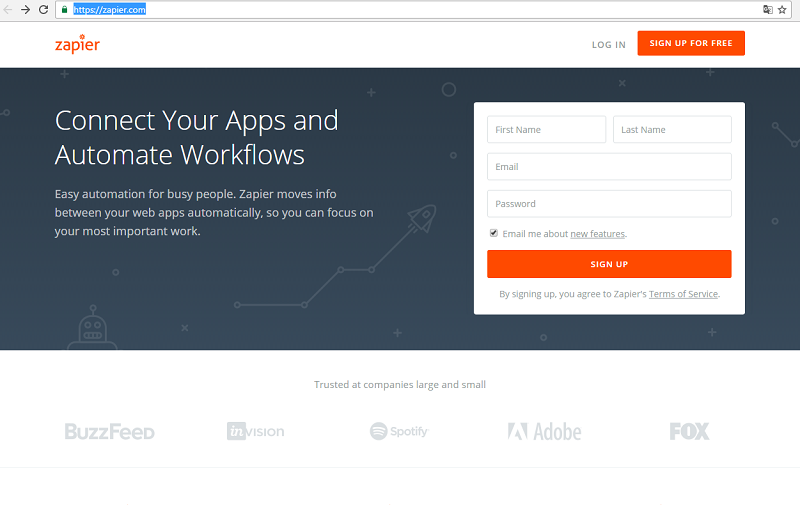
Task: Click the InVision logo
Action: click(x=255, y=432)
